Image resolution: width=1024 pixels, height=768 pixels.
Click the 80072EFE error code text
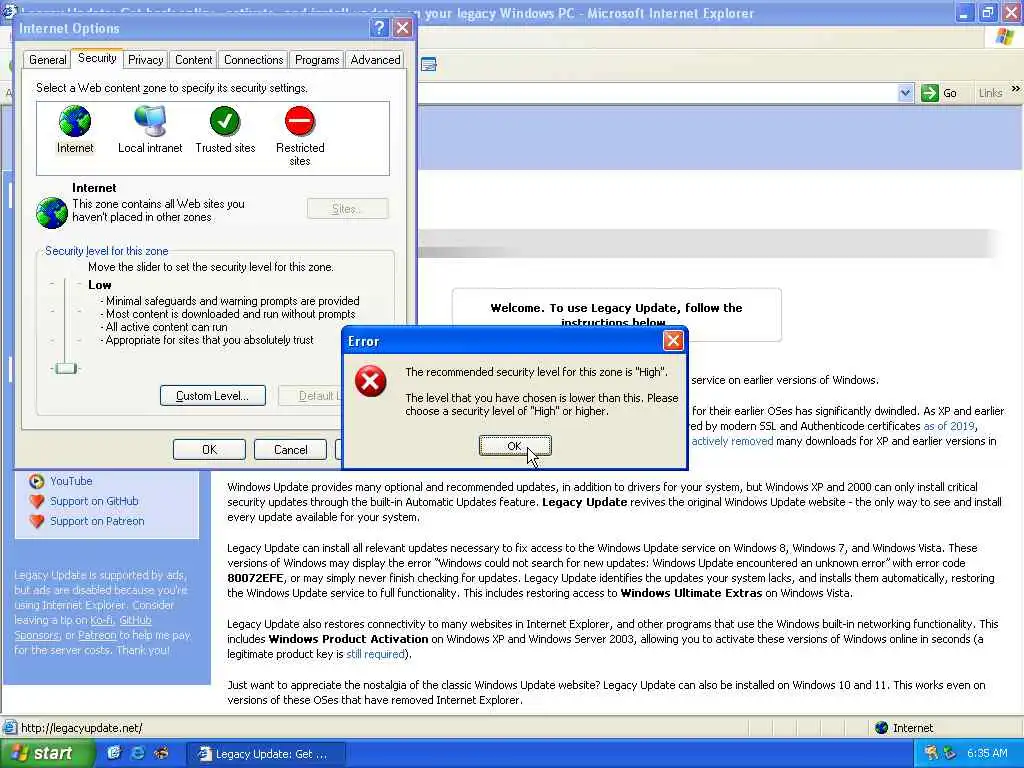[255, 578]
